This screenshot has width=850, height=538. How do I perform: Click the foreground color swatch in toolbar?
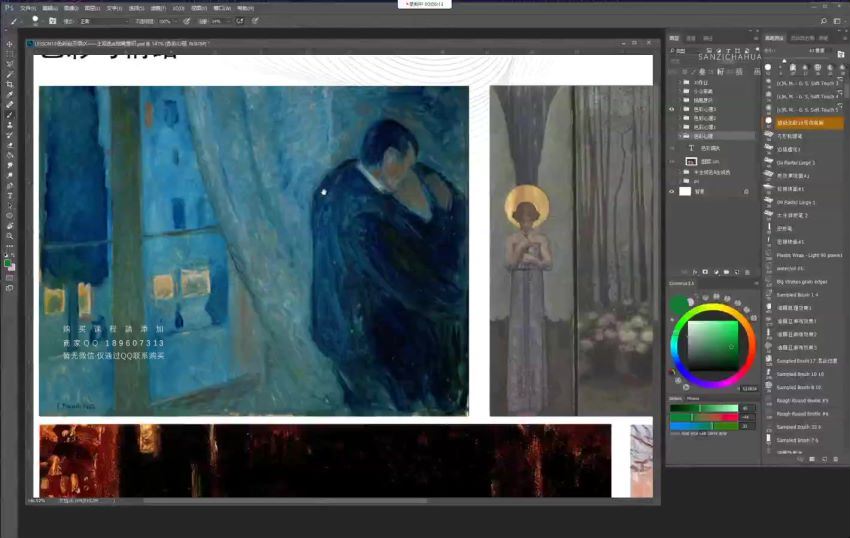tap(8, 263)
